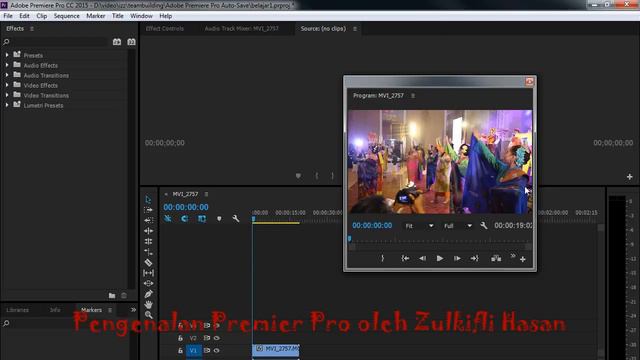Click Program monitor zoom scroll bar

pyautogui.click(x=440, y=247)
